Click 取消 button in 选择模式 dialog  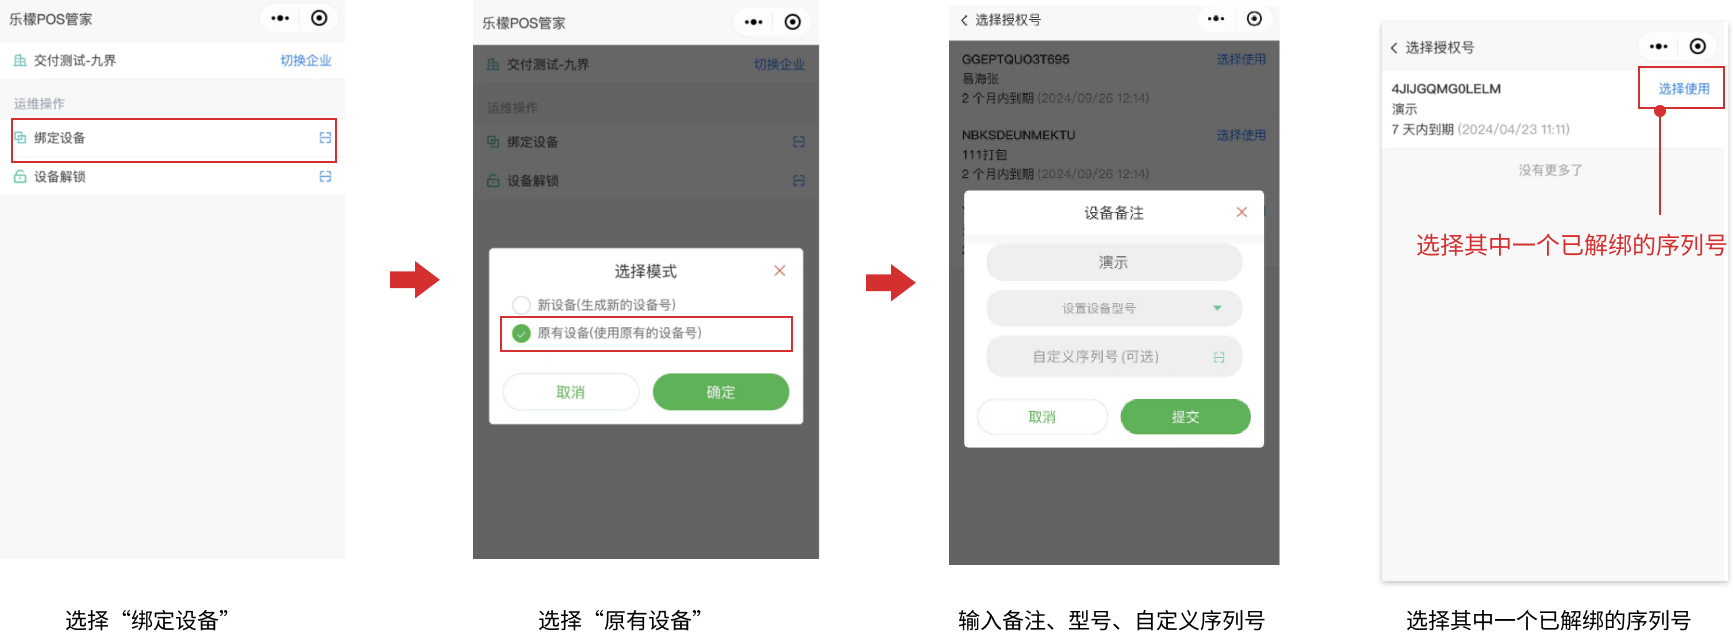(x=571, y=392)
